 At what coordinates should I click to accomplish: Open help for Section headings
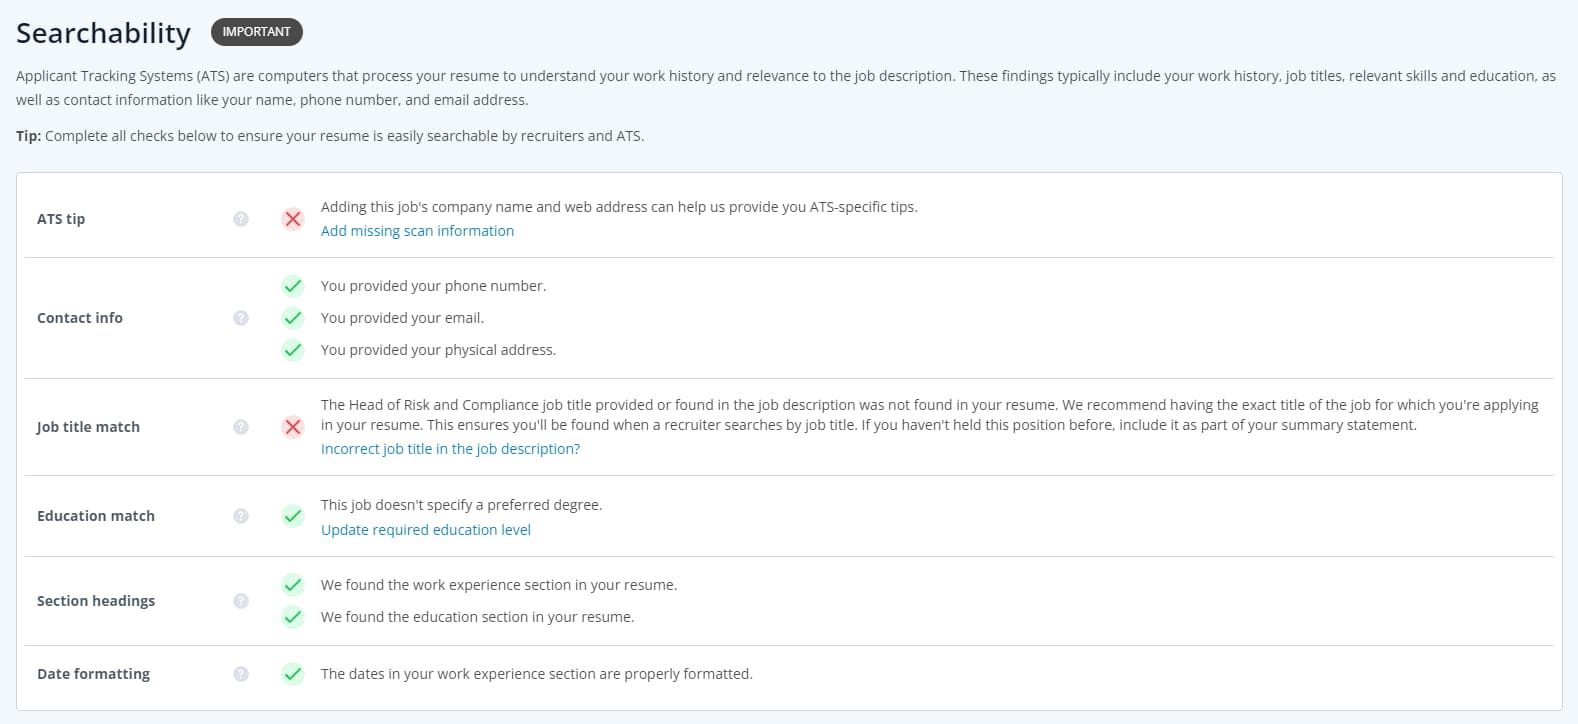pyautogui.click(x=241, y=601)
